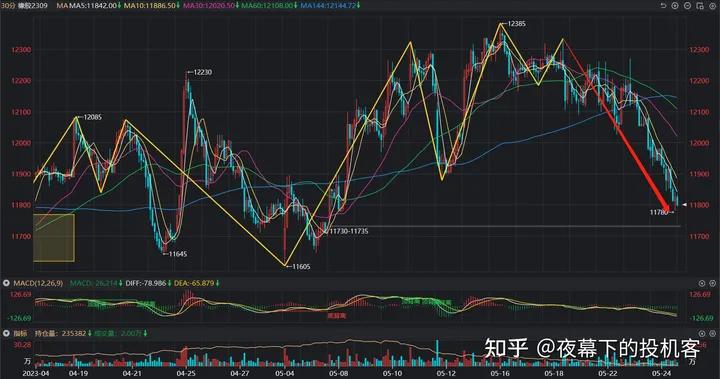Click the 12385 high price annotation

tap(516, 24)
